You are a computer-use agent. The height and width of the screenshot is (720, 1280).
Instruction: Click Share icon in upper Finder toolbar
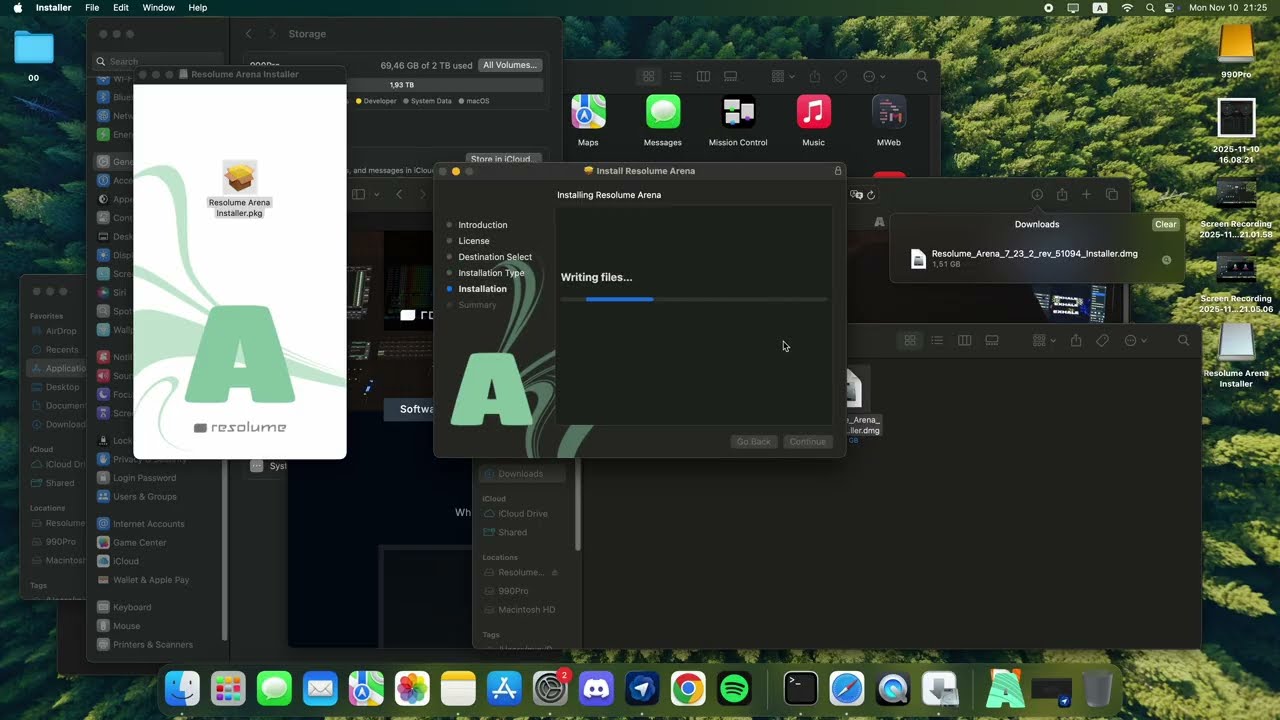click(x=815, y=76)
